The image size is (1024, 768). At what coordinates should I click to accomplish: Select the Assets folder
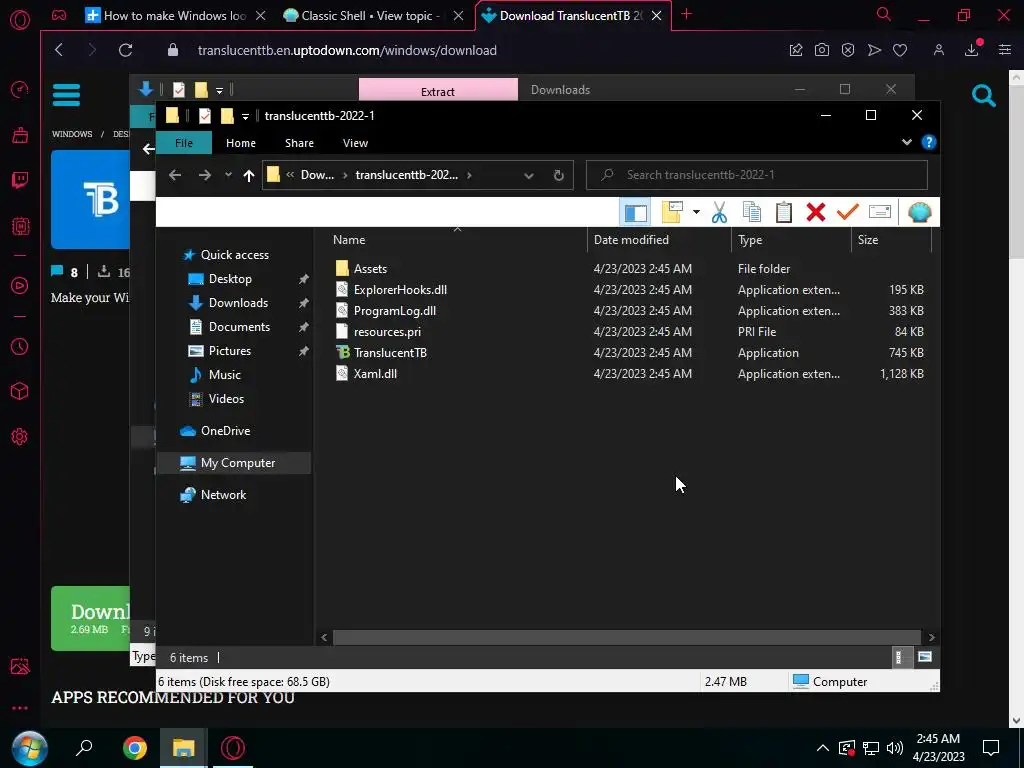pyautogui.click(x=370, y=268)
